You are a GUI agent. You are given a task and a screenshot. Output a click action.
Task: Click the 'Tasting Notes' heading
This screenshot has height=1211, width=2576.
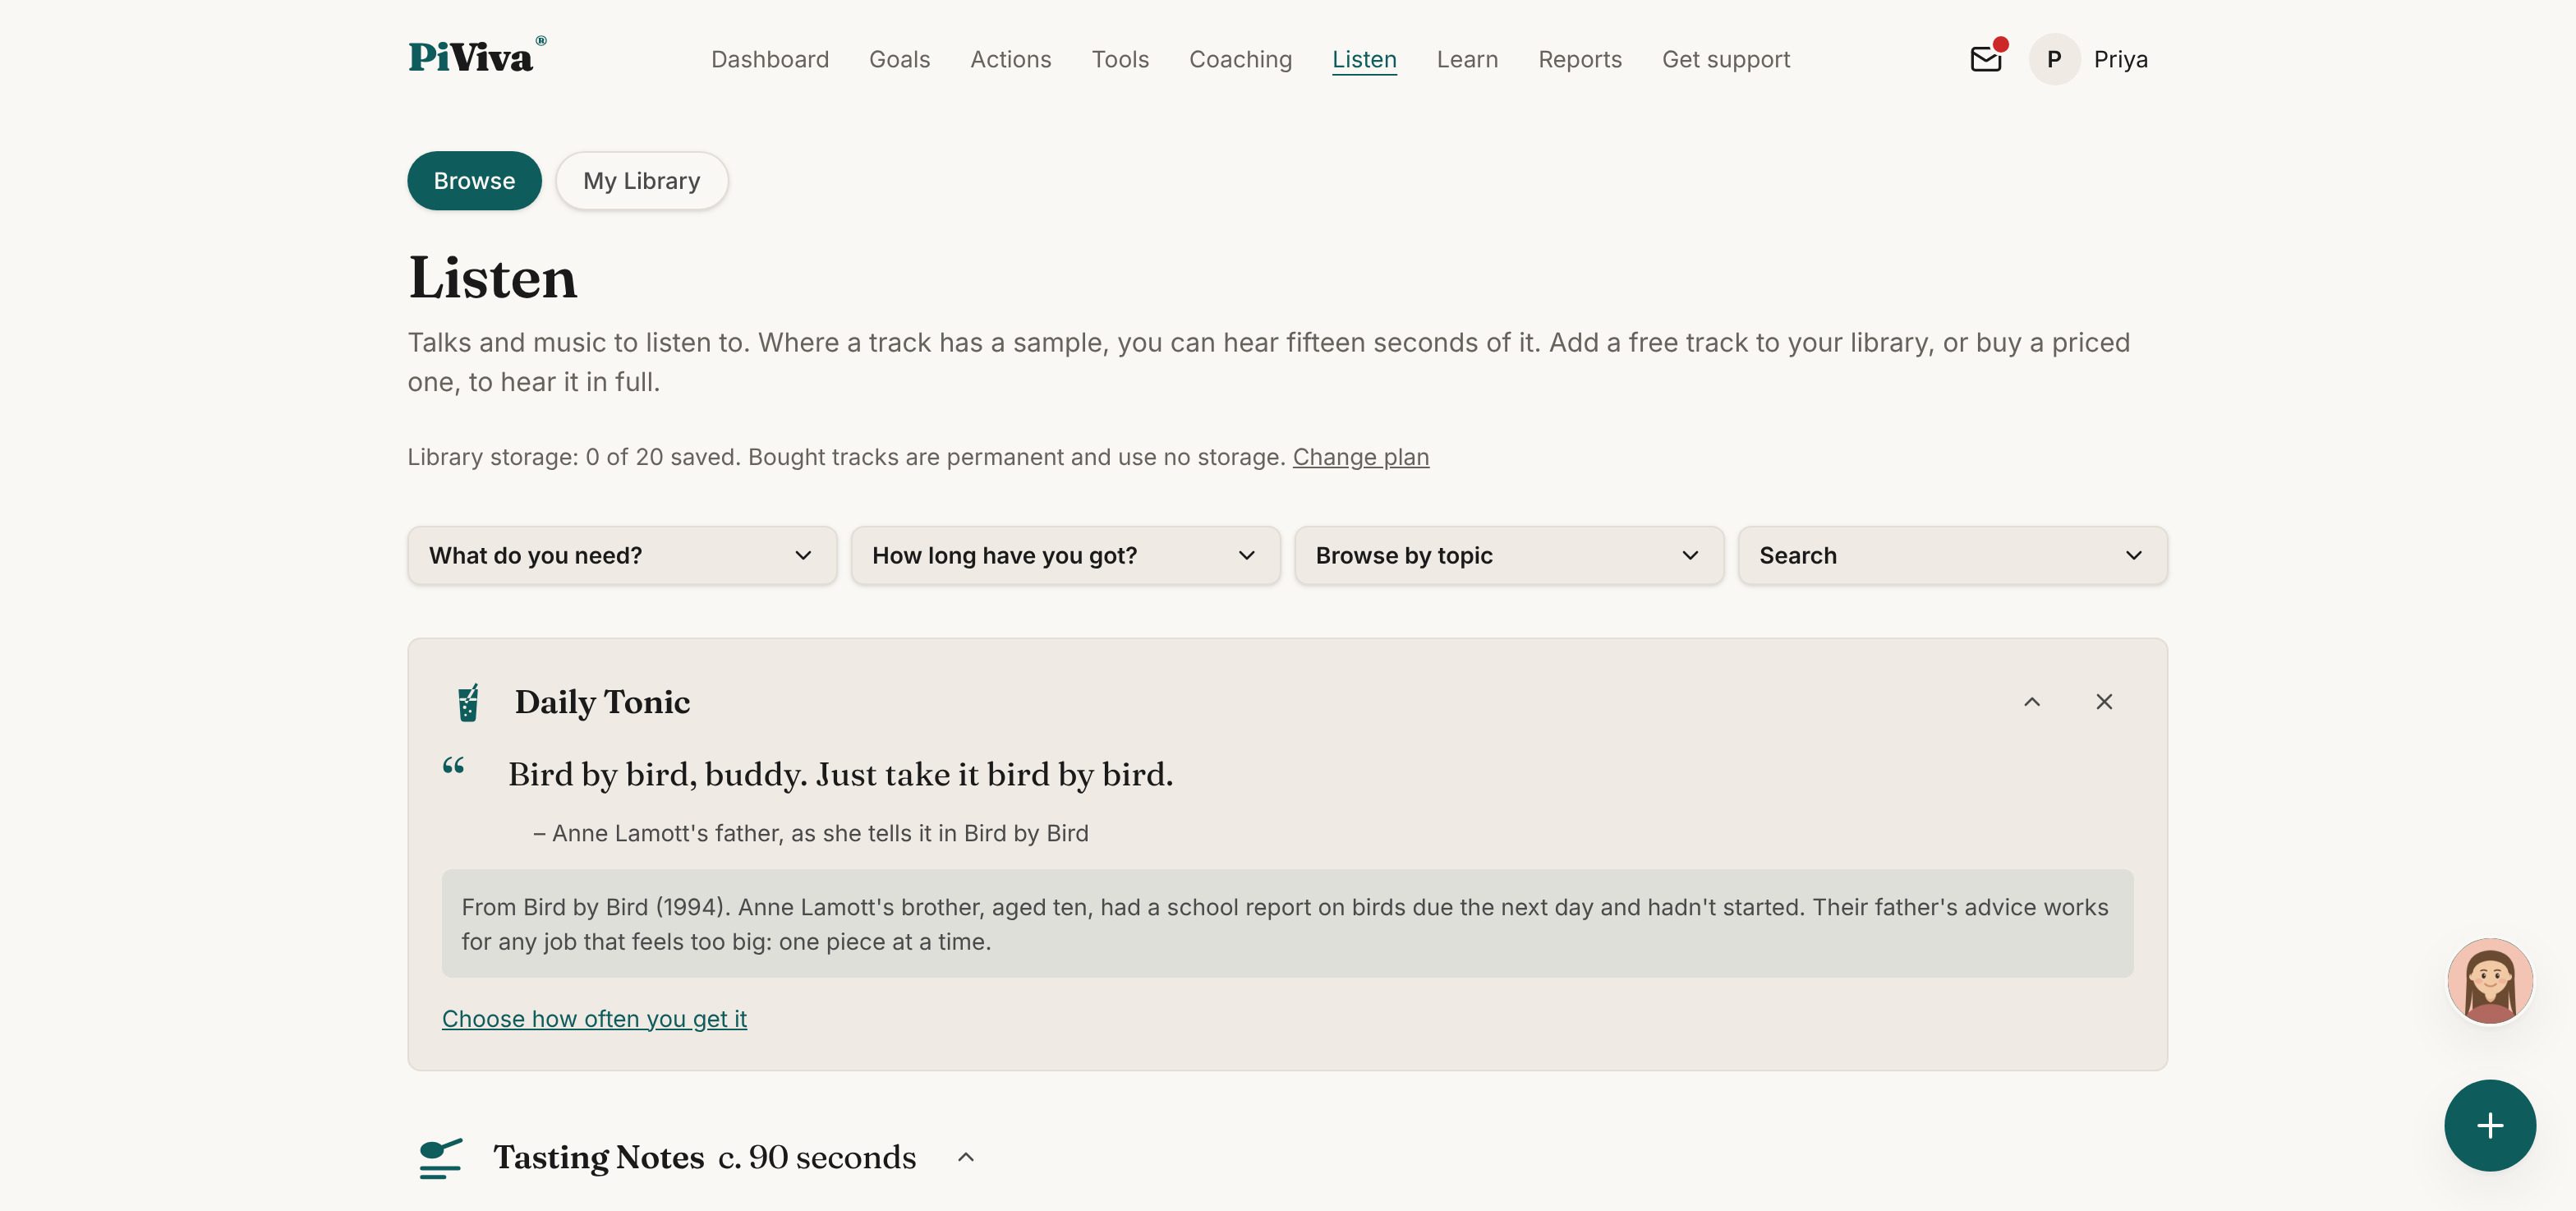[x=598, y=1157]
